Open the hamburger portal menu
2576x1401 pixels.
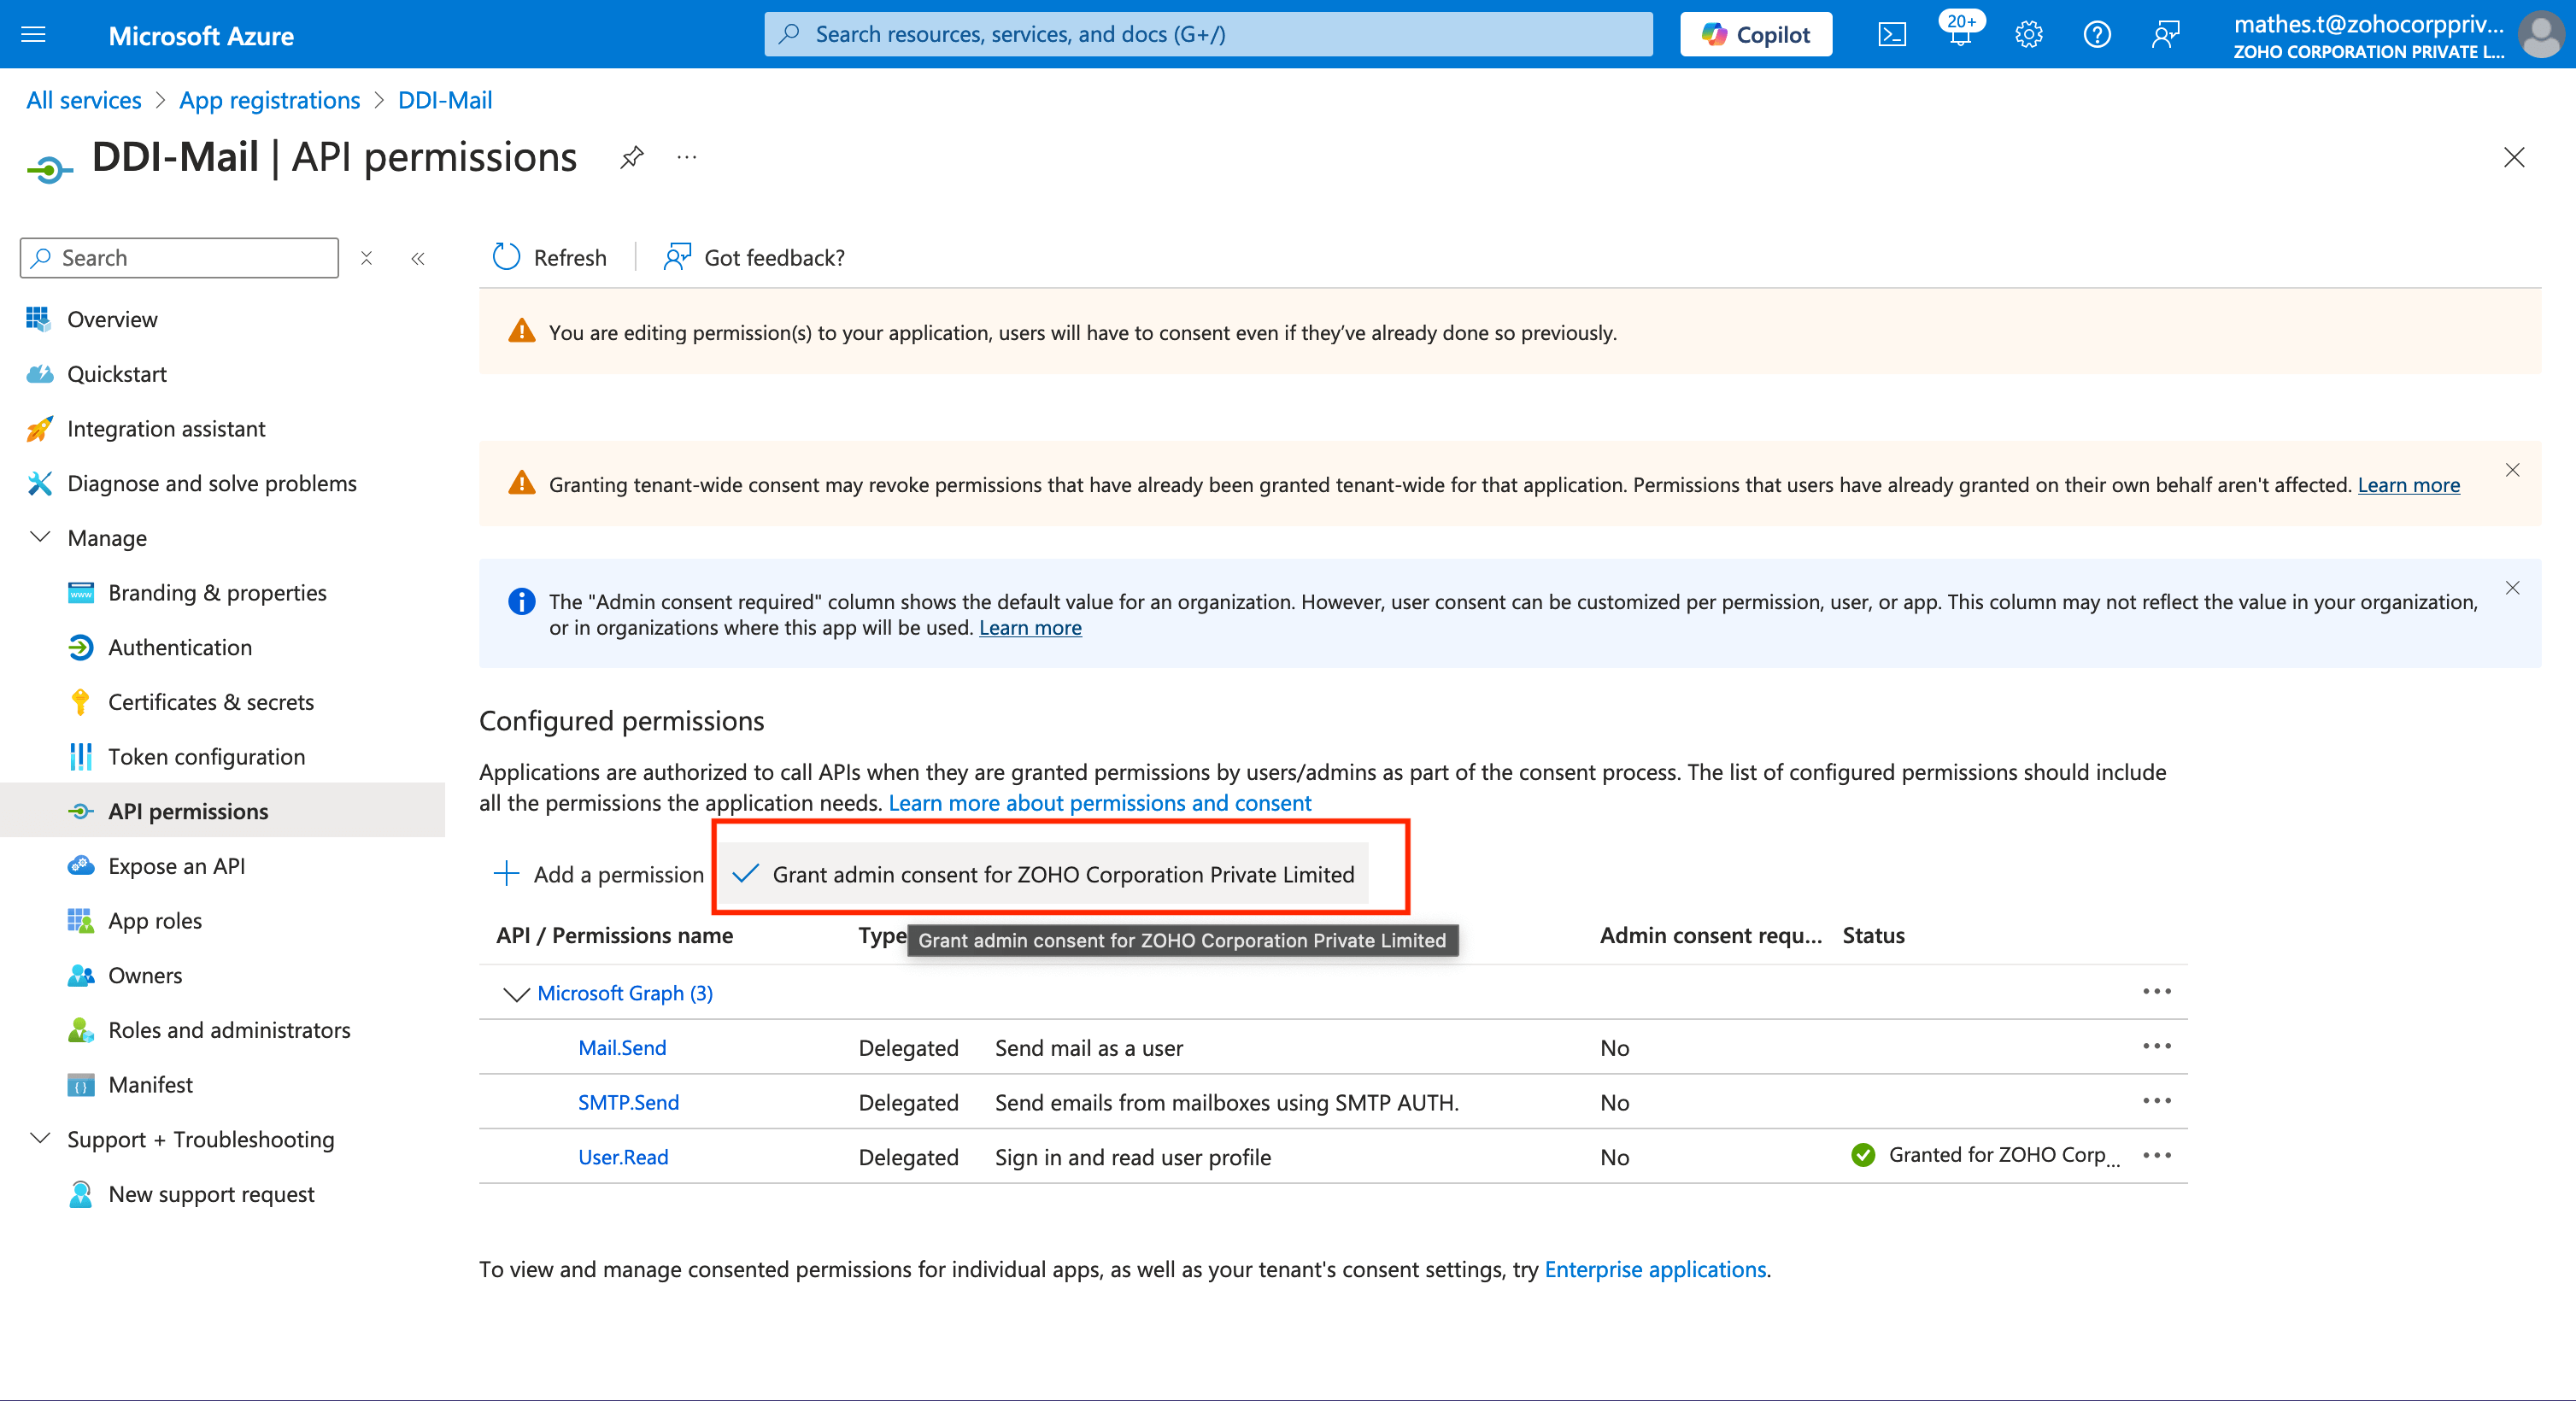pos(34,35)
